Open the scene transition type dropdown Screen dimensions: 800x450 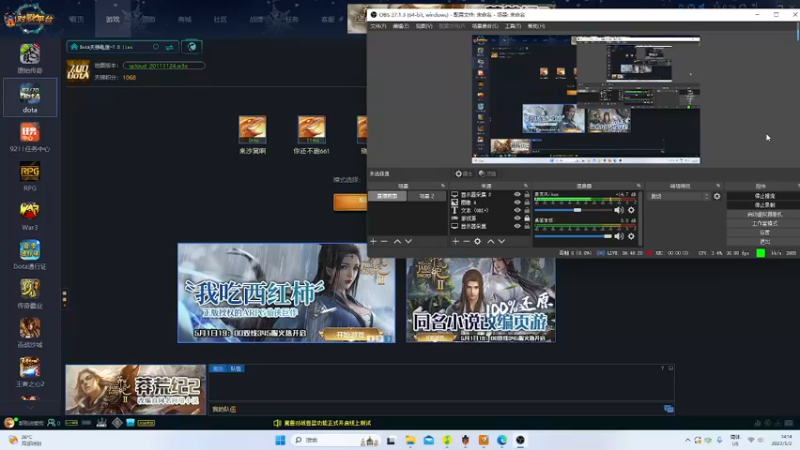click(679, 196)
